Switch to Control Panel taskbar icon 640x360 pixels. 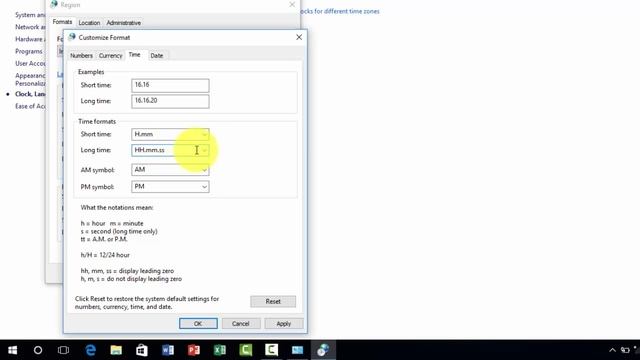click(323, 350)
